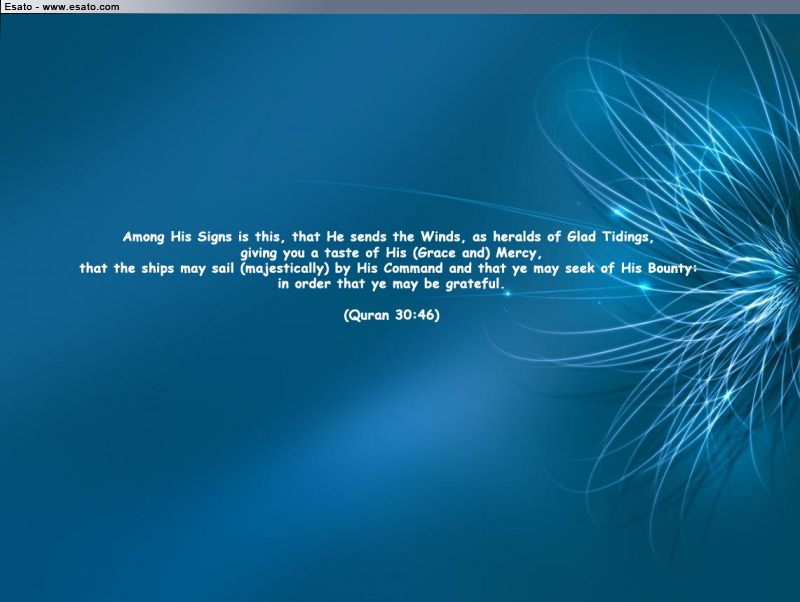Click the line 'in order that ye may be grateful.'
Image resolution: width=800 pixels, height=602 pixels.
391,284
